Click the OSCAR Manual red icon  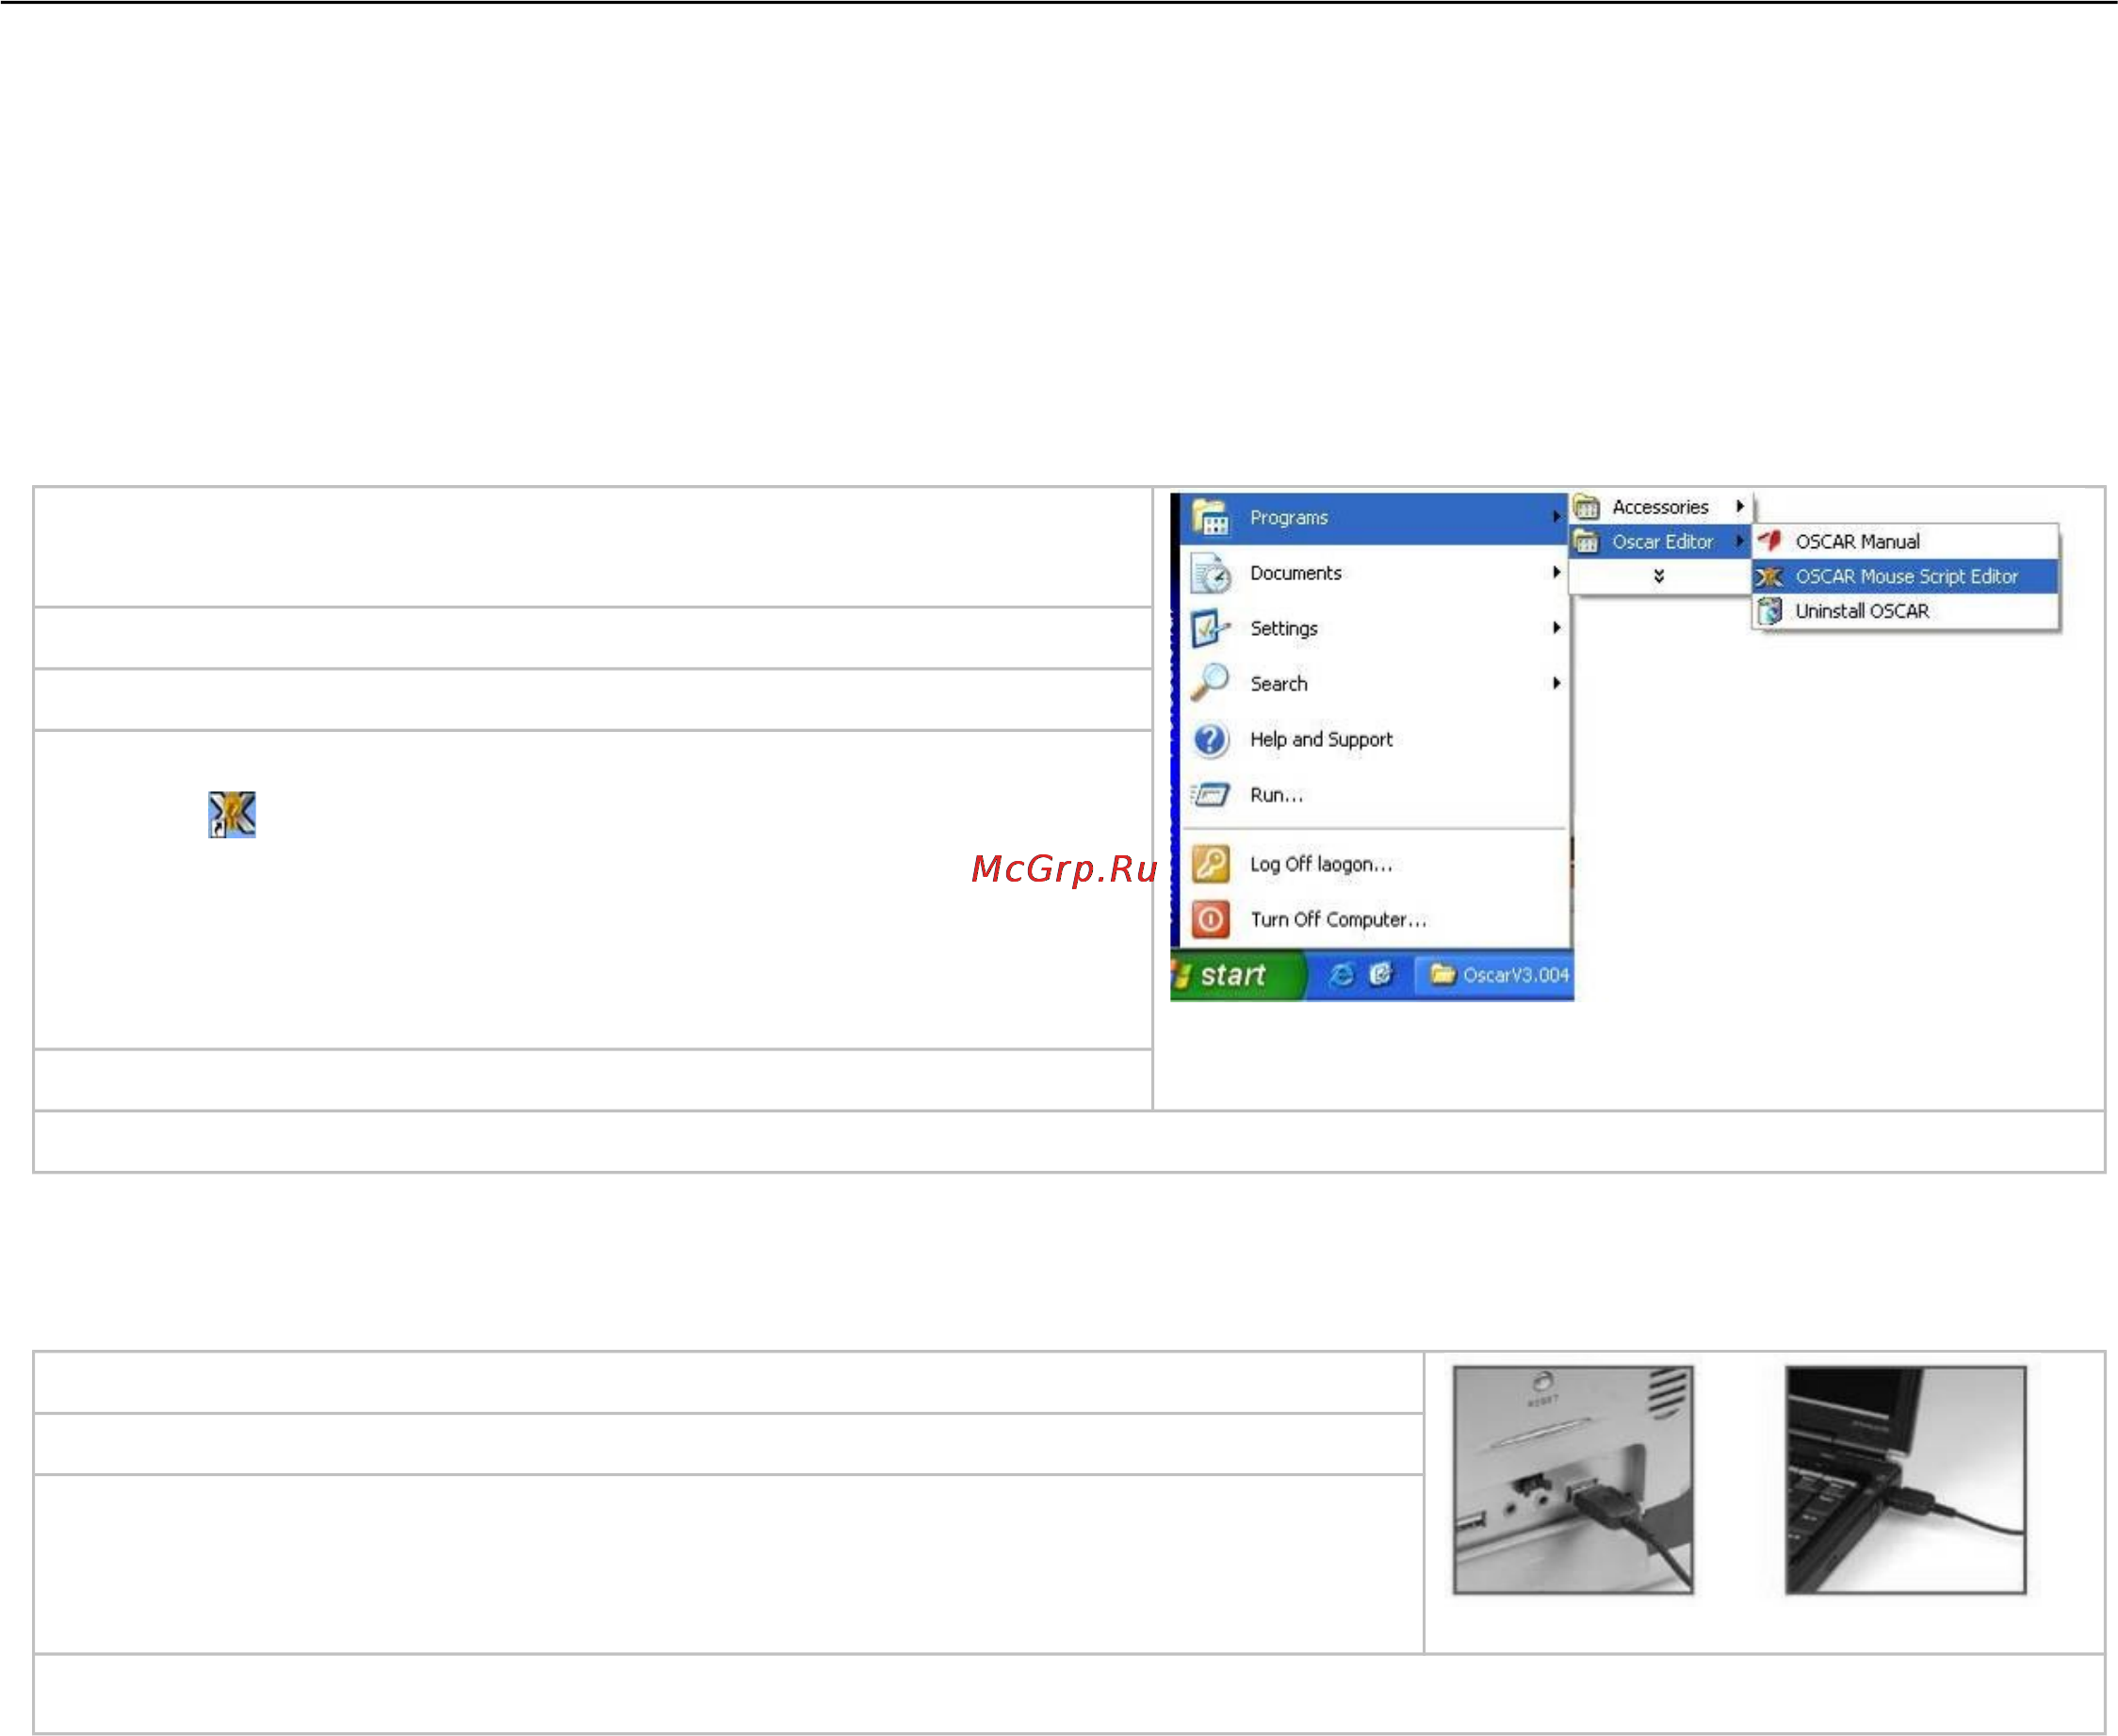coord(1770,541)
